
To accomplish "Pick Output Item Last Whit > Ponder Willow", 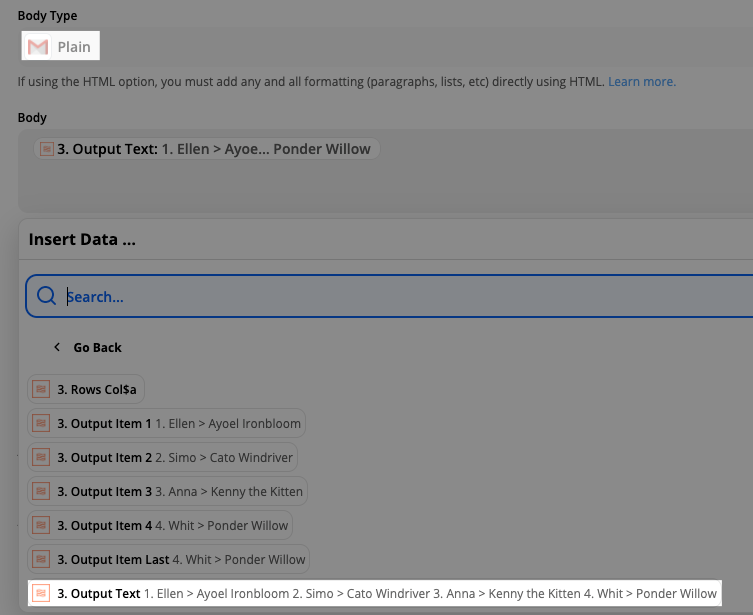I will pyautogui.click(x=169, y=559).
